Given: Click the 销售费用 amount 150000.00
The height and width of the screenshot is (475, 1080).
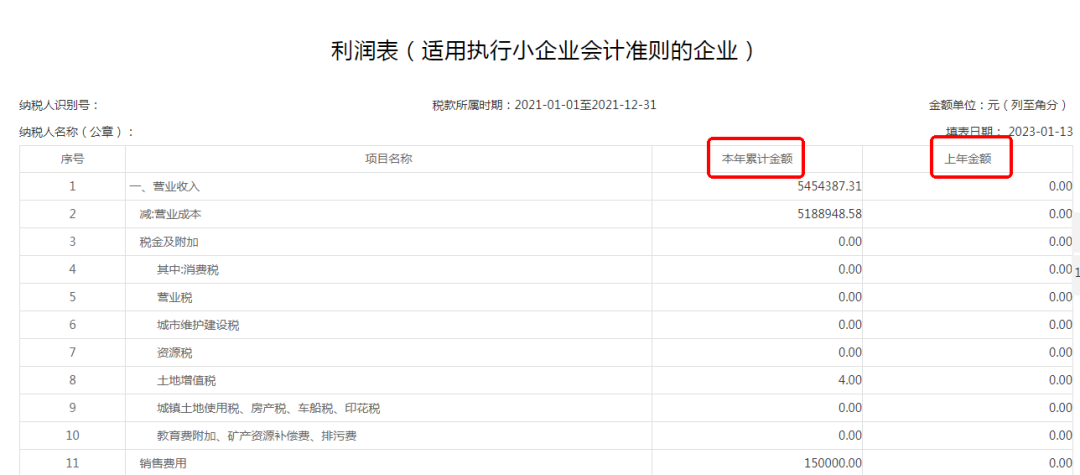Looking at the screenshot, I should 832,463.
